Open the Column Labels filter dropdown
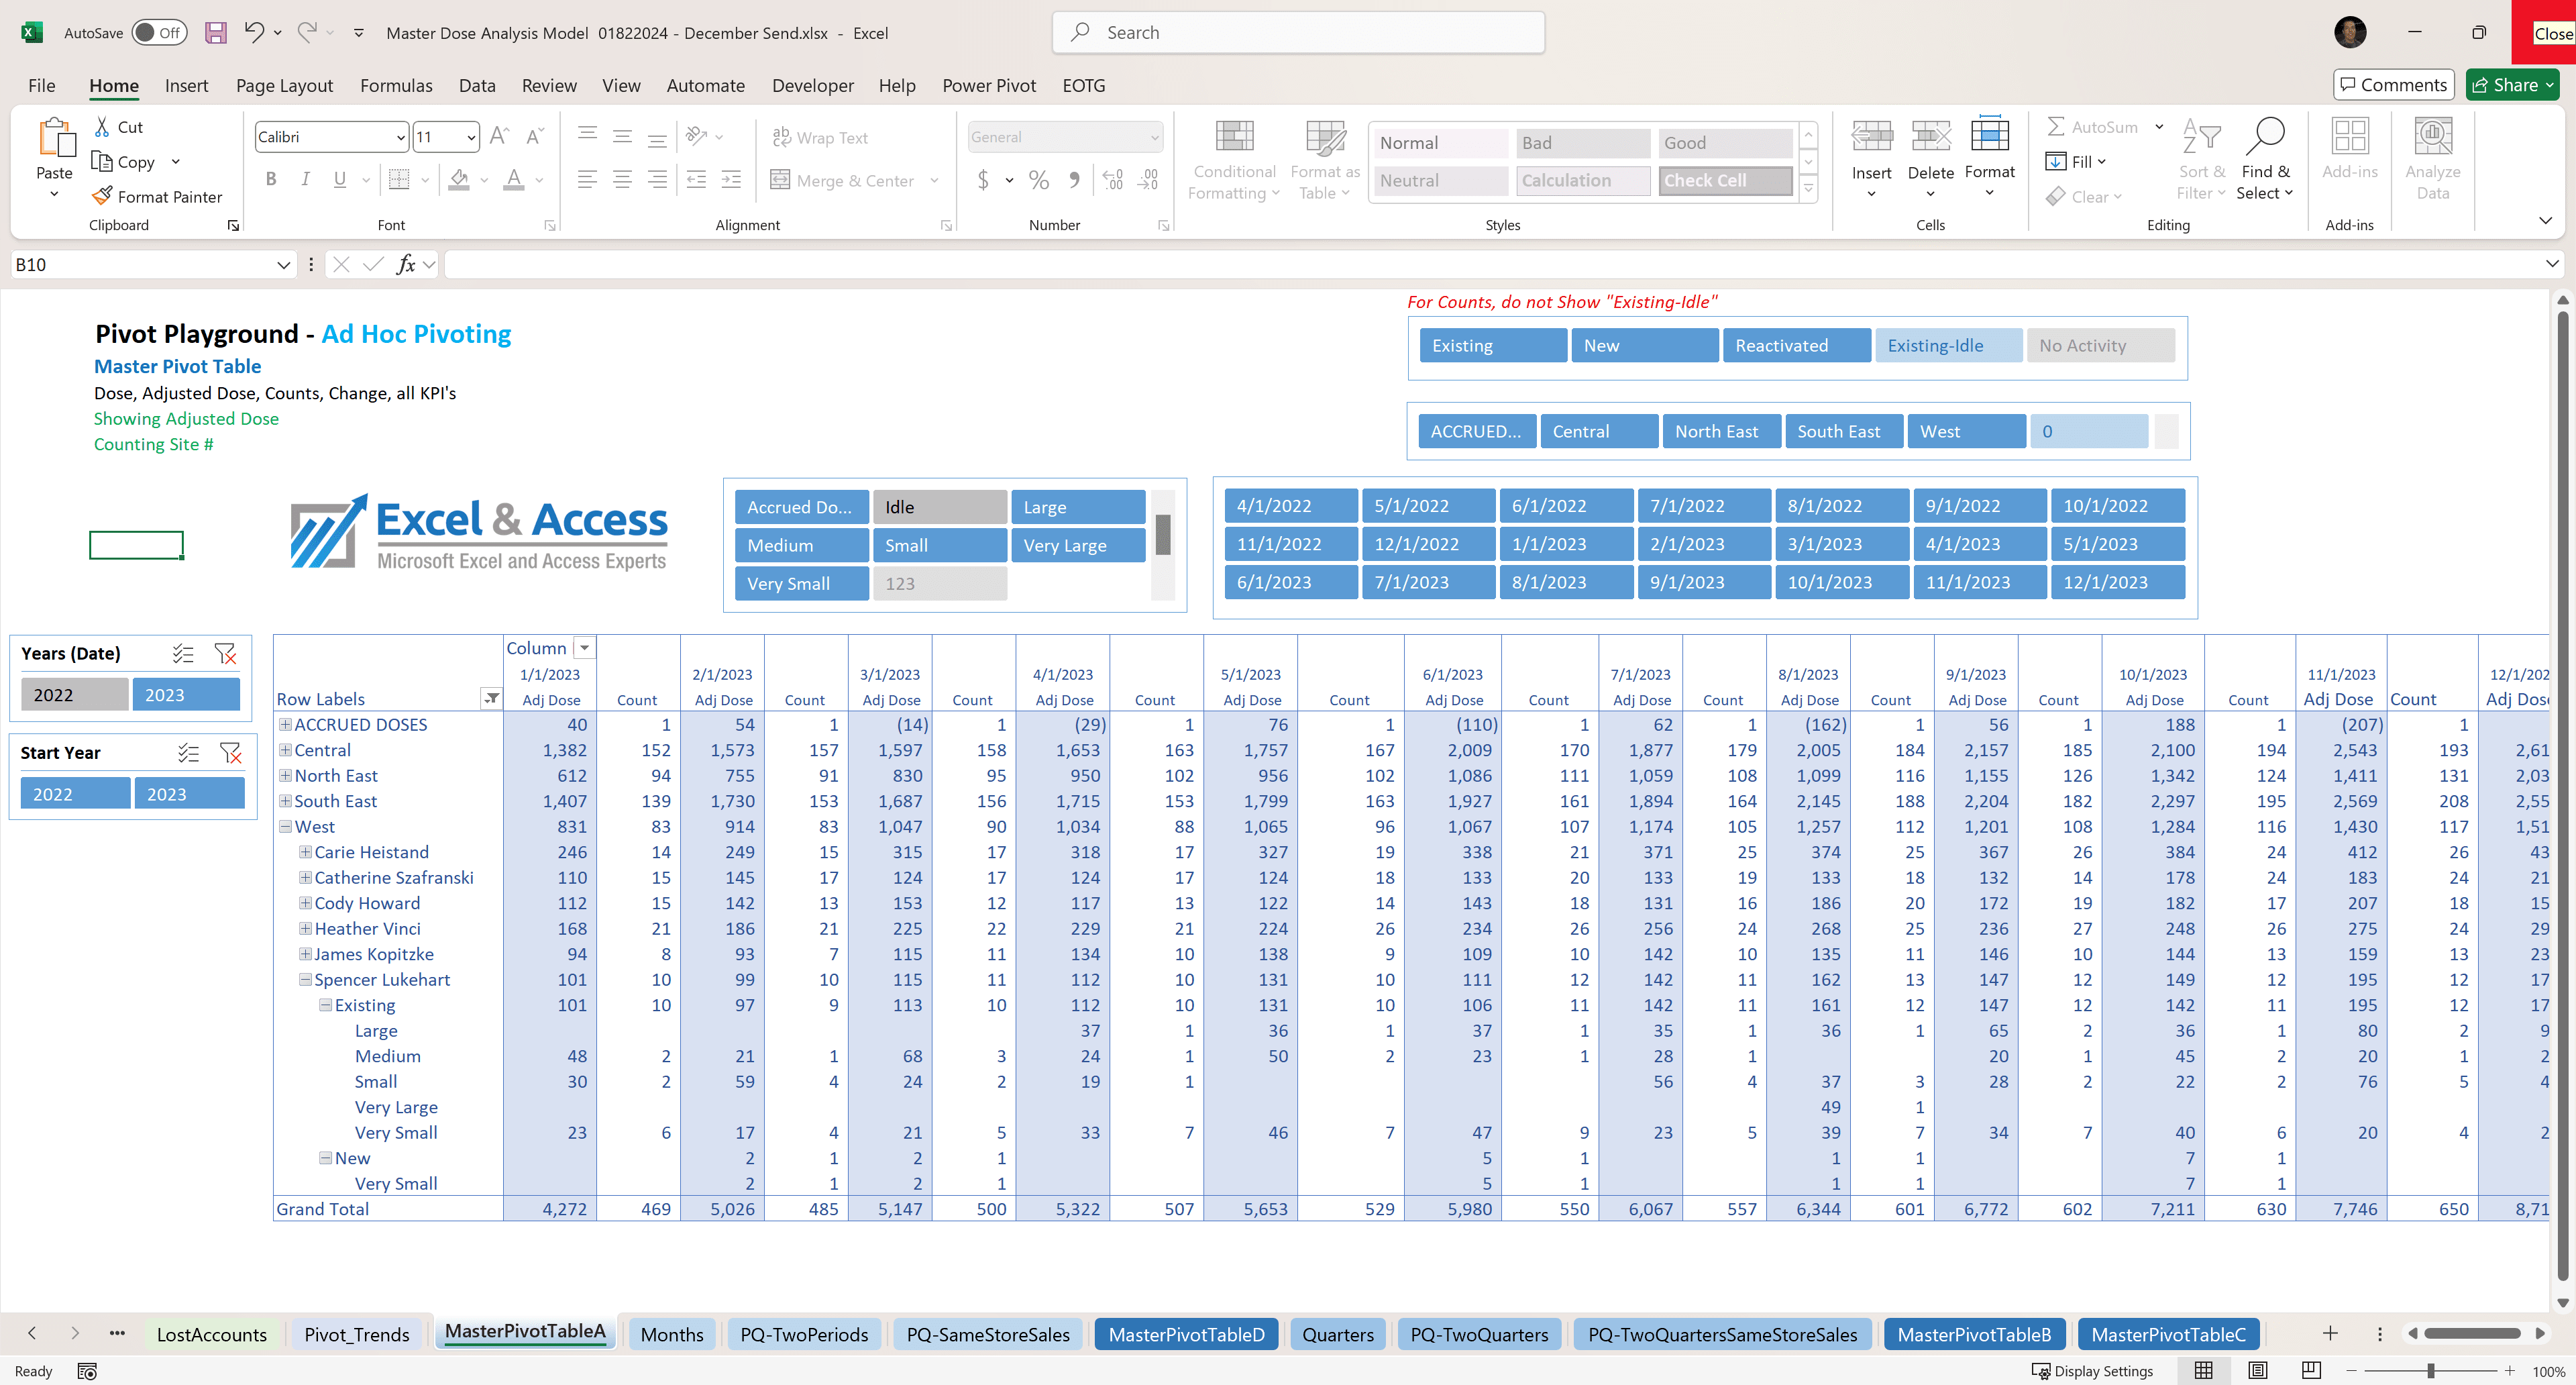2576x1385 pixels. [585, 648]
